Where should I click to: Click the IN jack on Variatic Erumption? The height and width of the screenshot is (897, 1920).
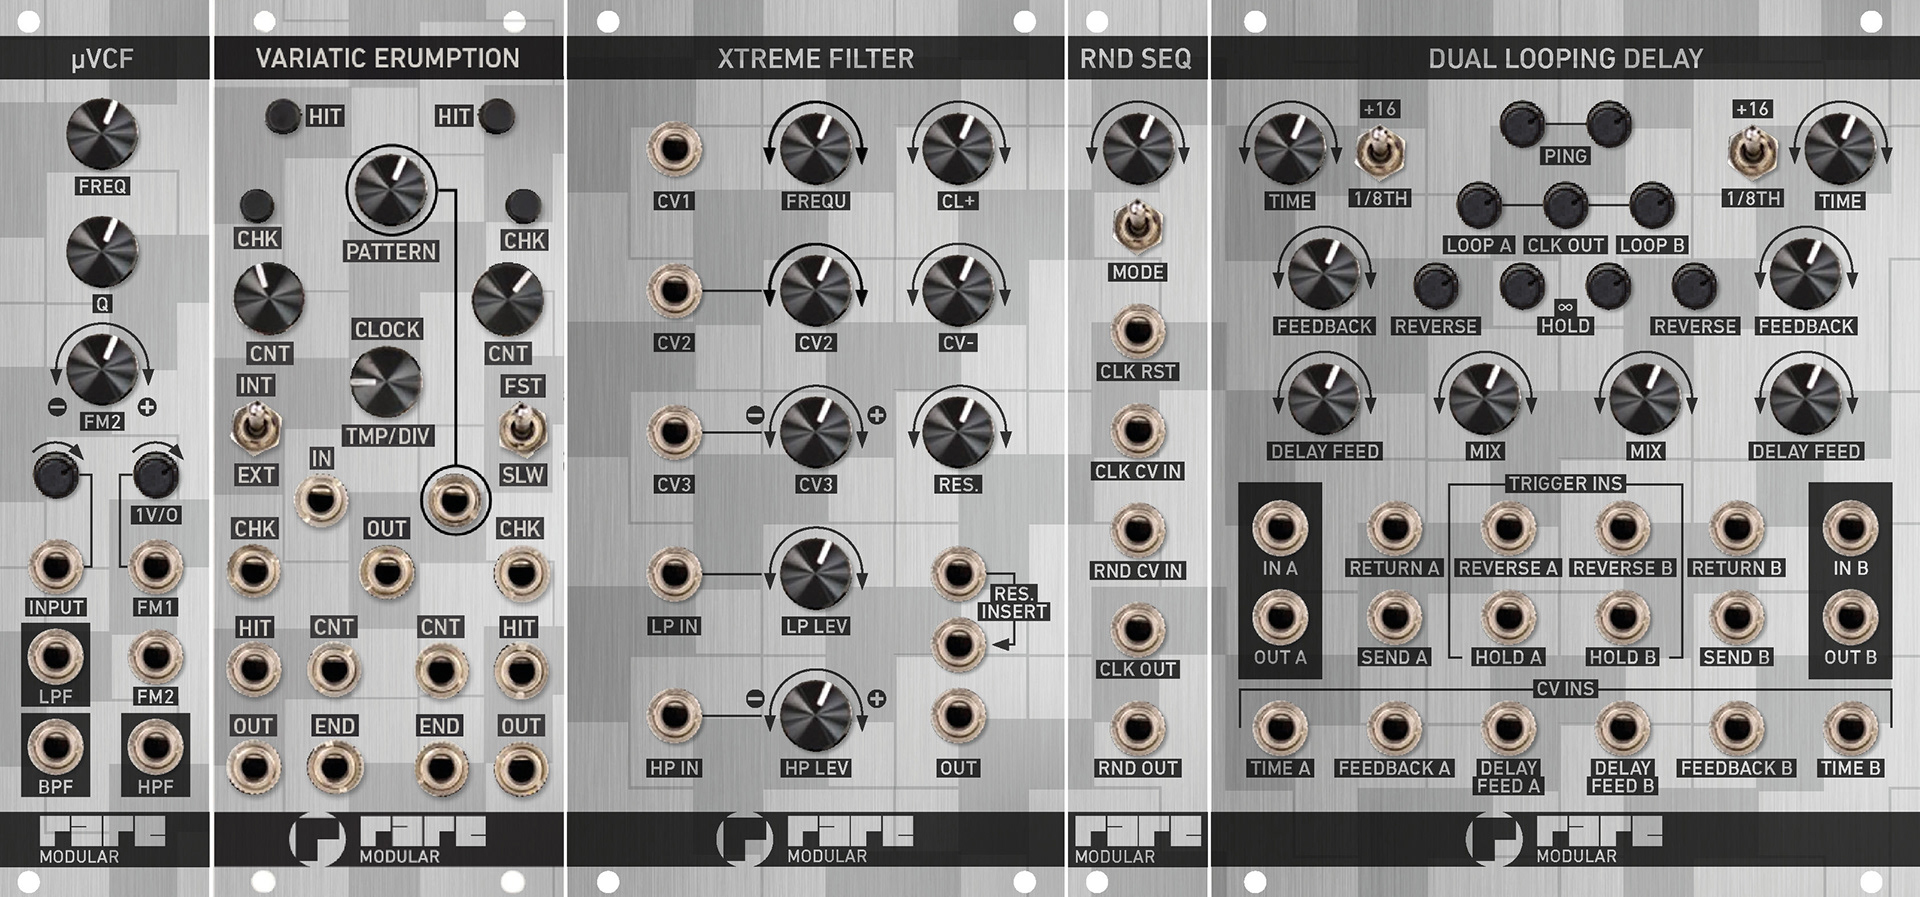321,498
